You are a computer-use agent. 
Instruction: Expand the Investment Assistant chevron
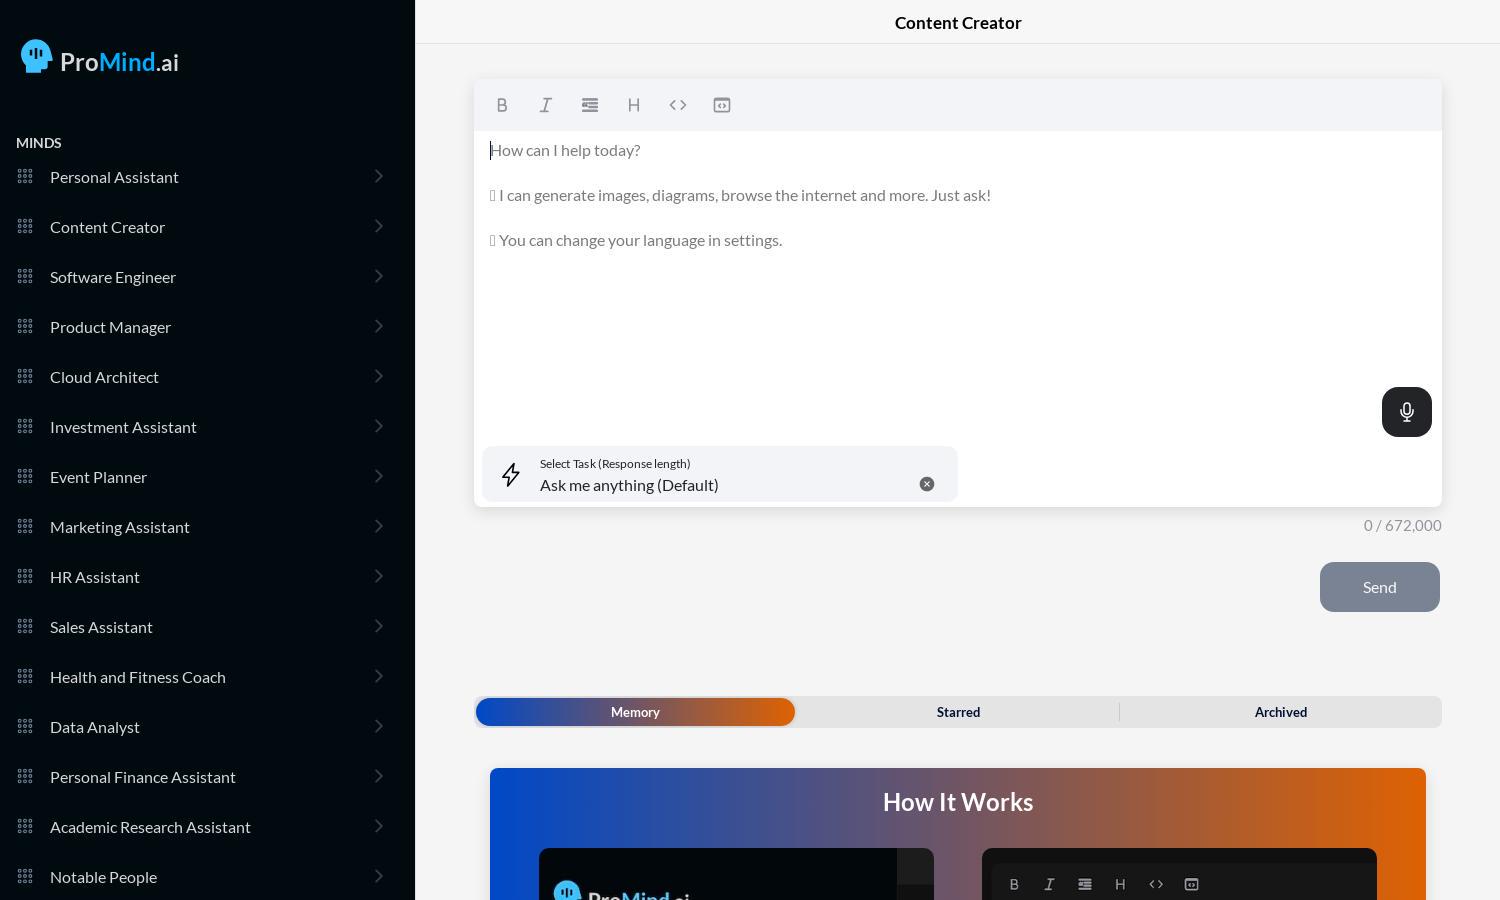(x=379, y=426)
